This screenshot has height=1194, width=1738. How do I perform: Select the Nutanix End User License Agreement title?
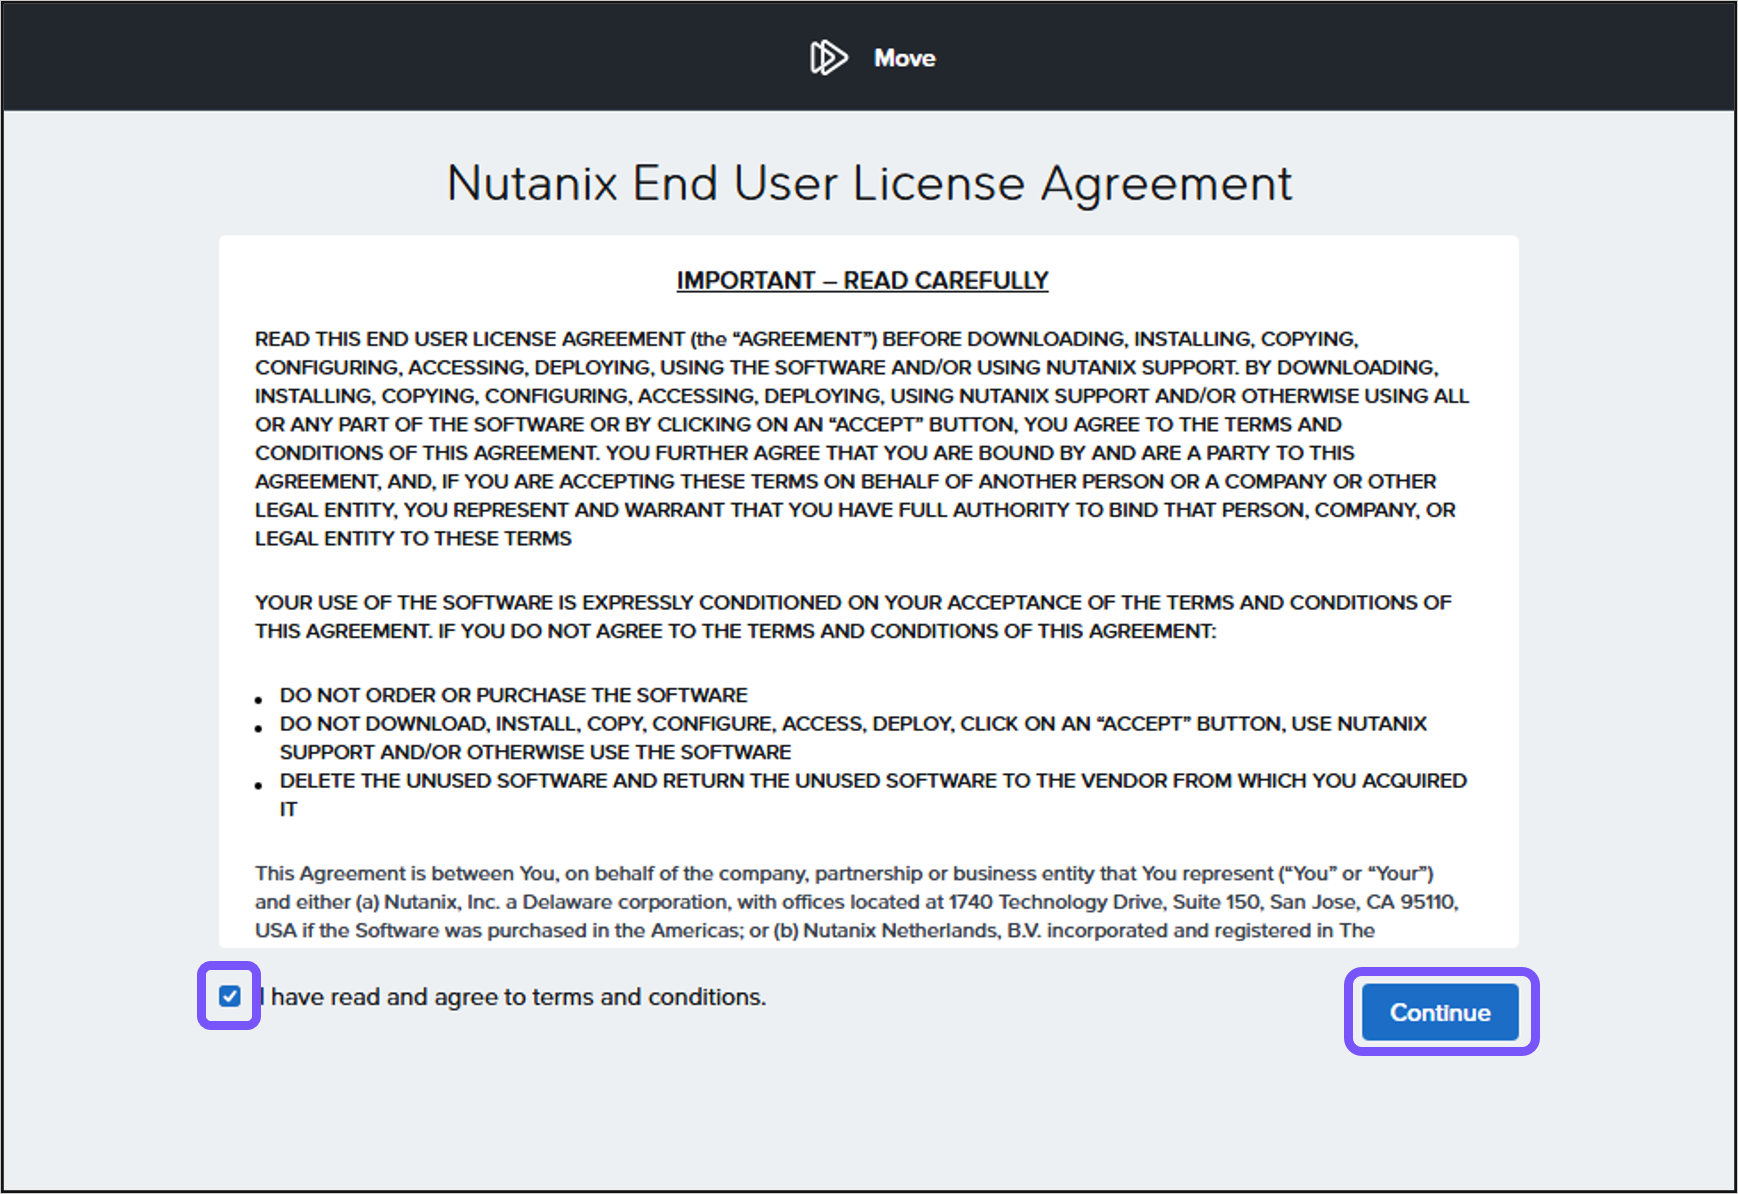(869, 183)
